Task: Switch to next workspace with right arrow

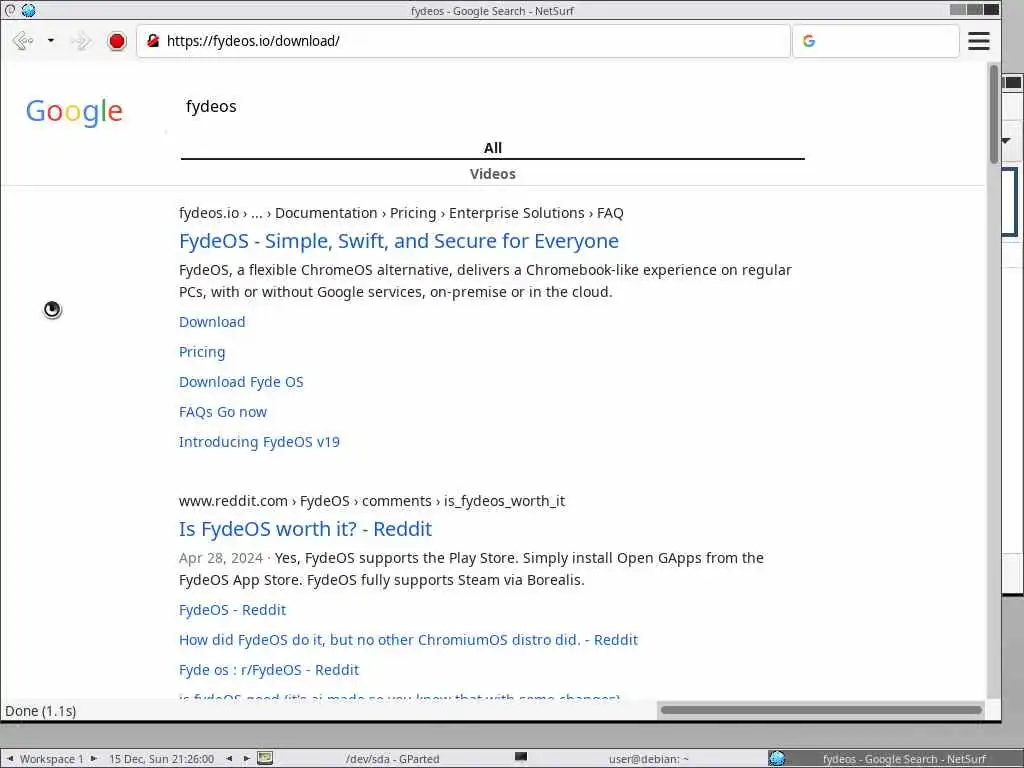Action: 94,758
